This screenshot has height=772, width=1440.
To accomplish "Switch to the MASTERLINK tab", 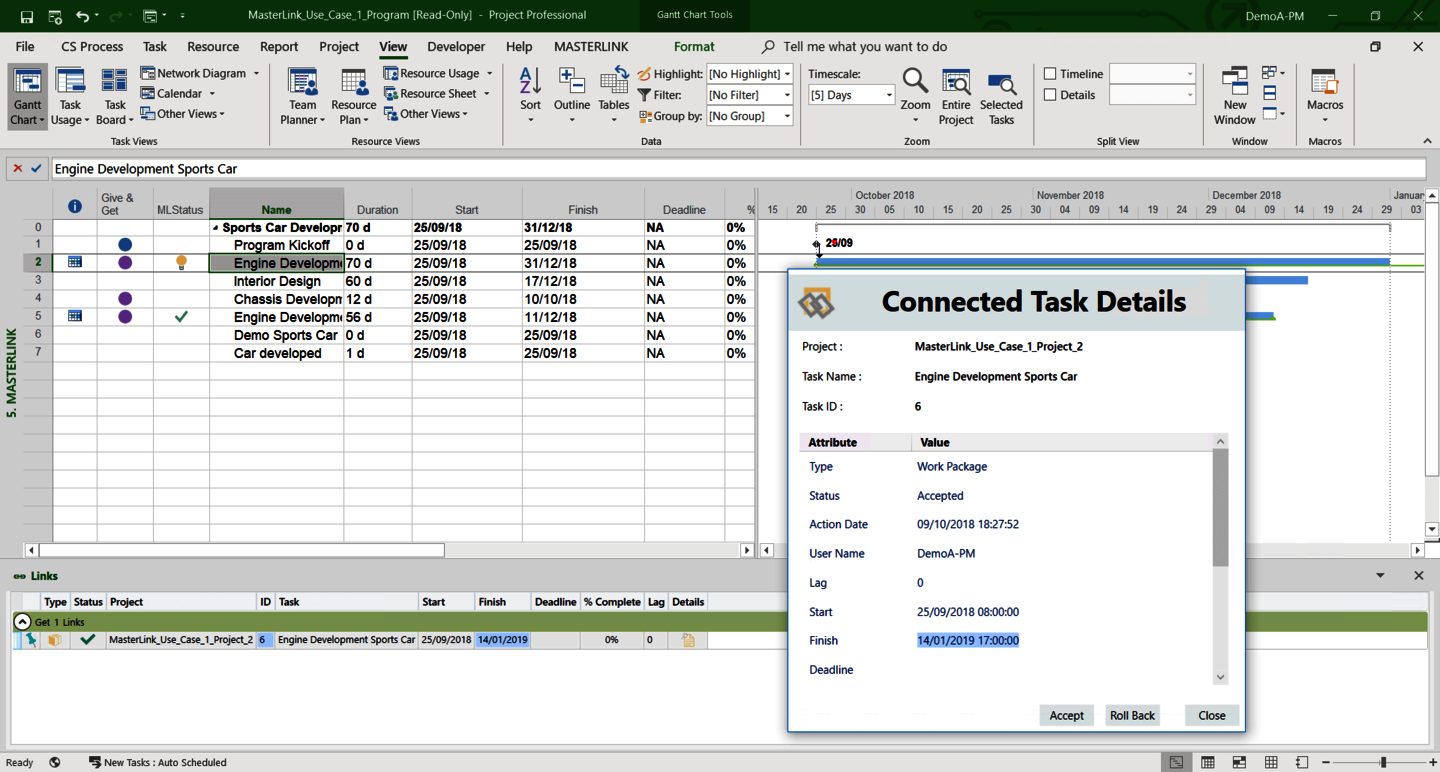I will (591, 47).
